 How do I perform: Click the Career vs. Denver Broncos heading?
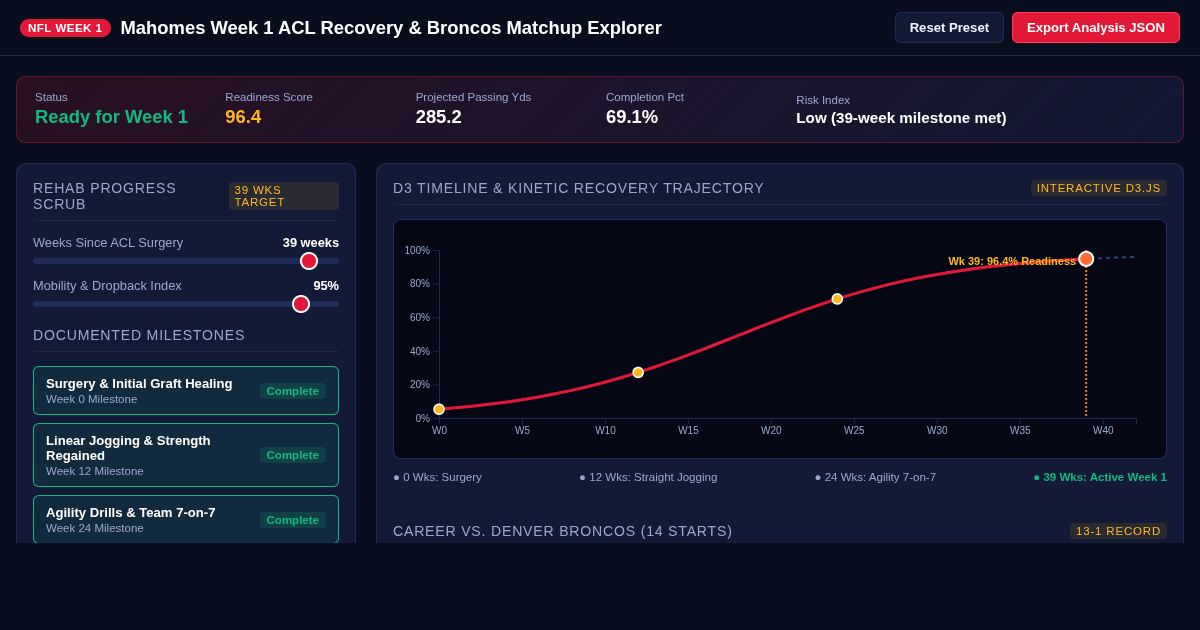563,531
